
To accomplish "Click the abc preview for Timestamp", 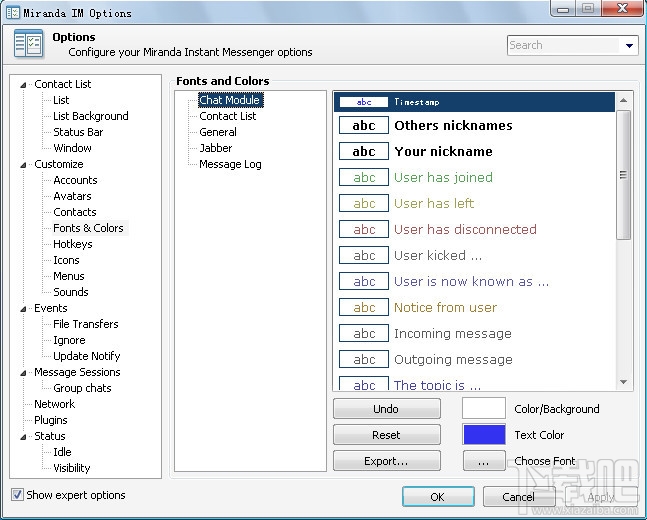I will (x=364, y=102).
